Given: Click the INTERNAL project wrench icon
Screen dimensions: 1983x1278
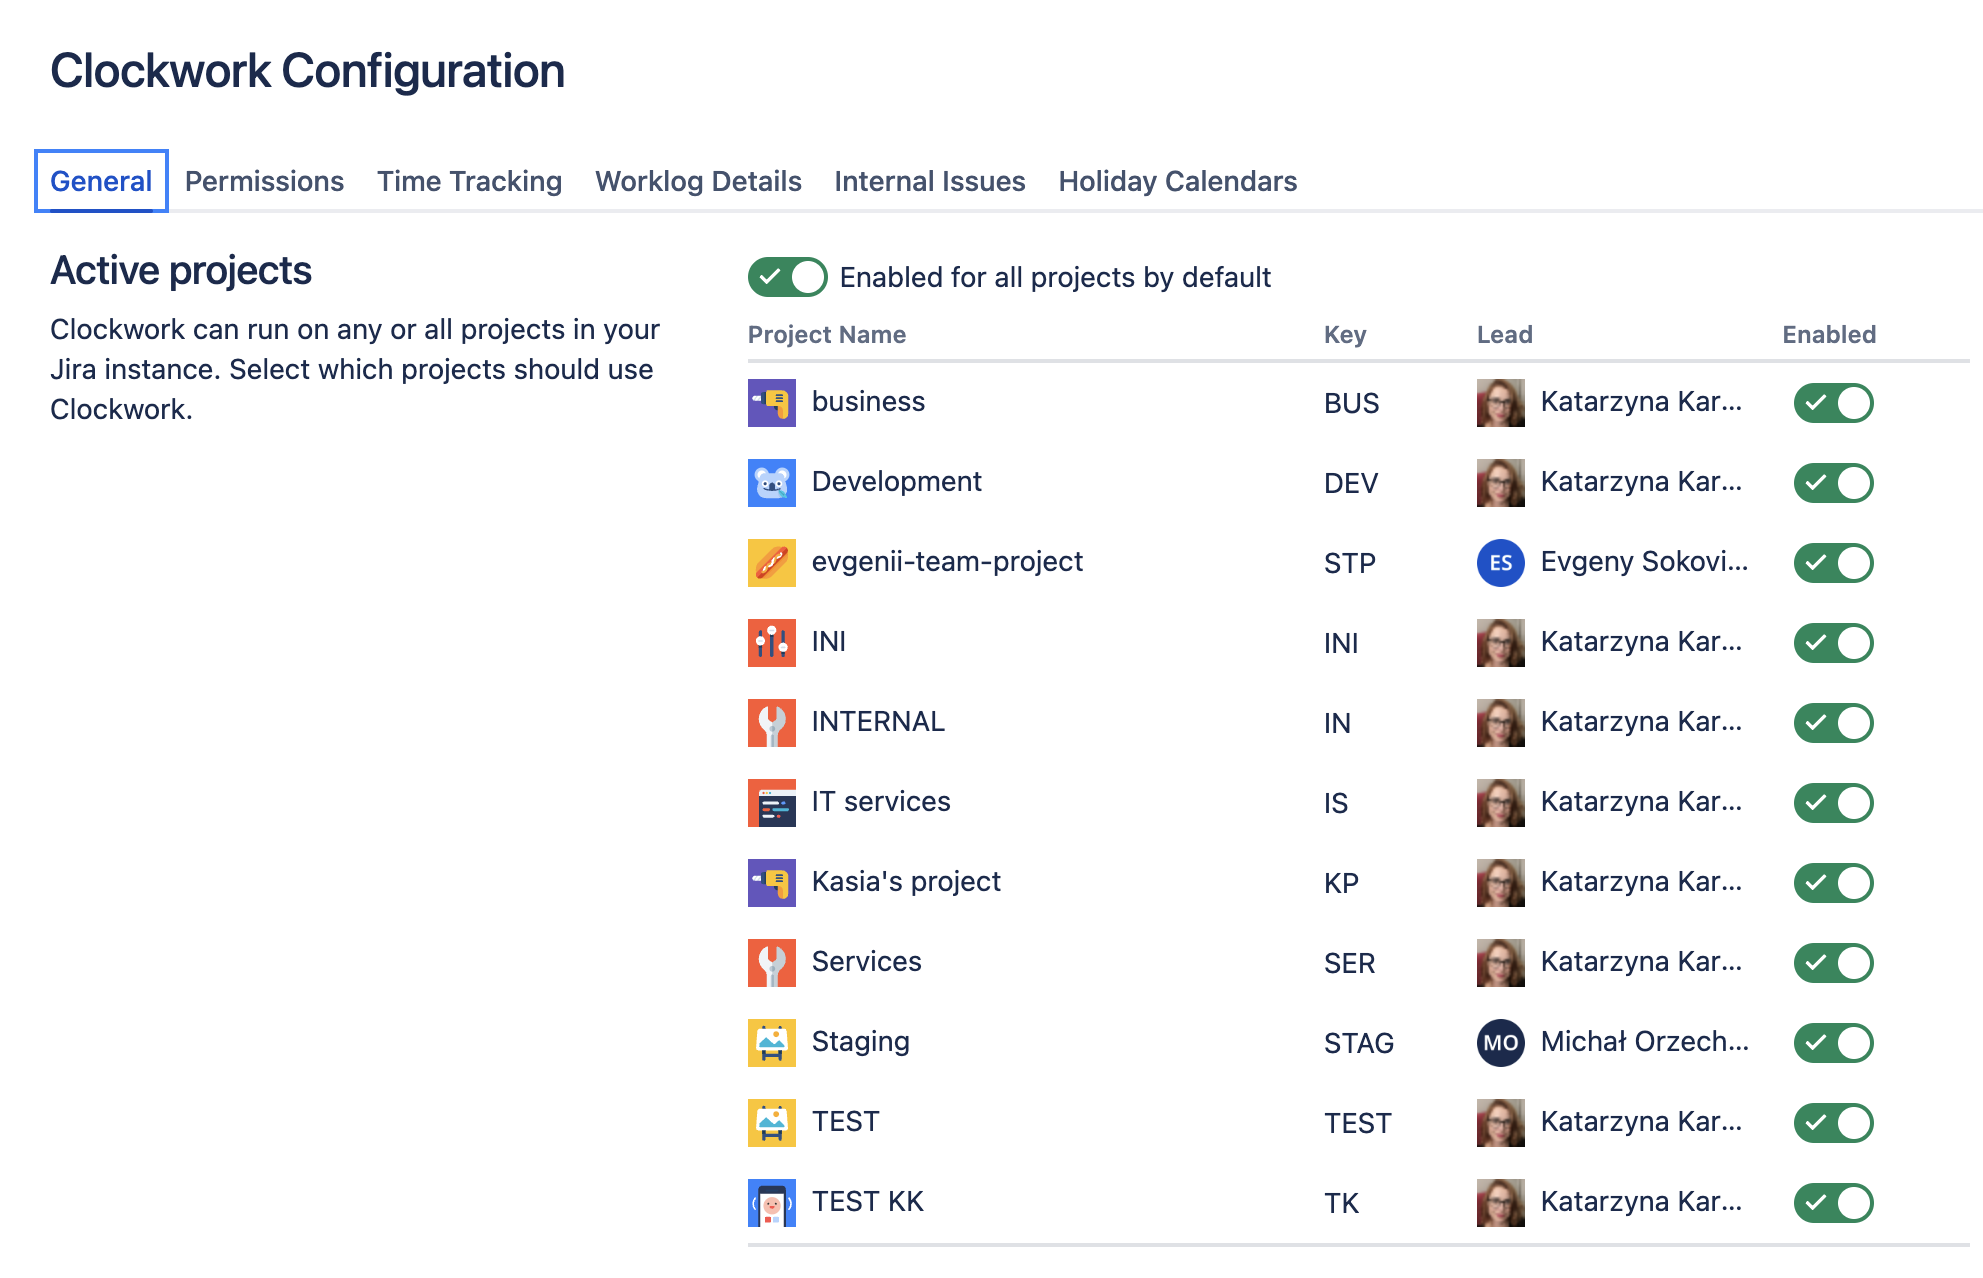Looking at the screenshot, I should 771,723.
